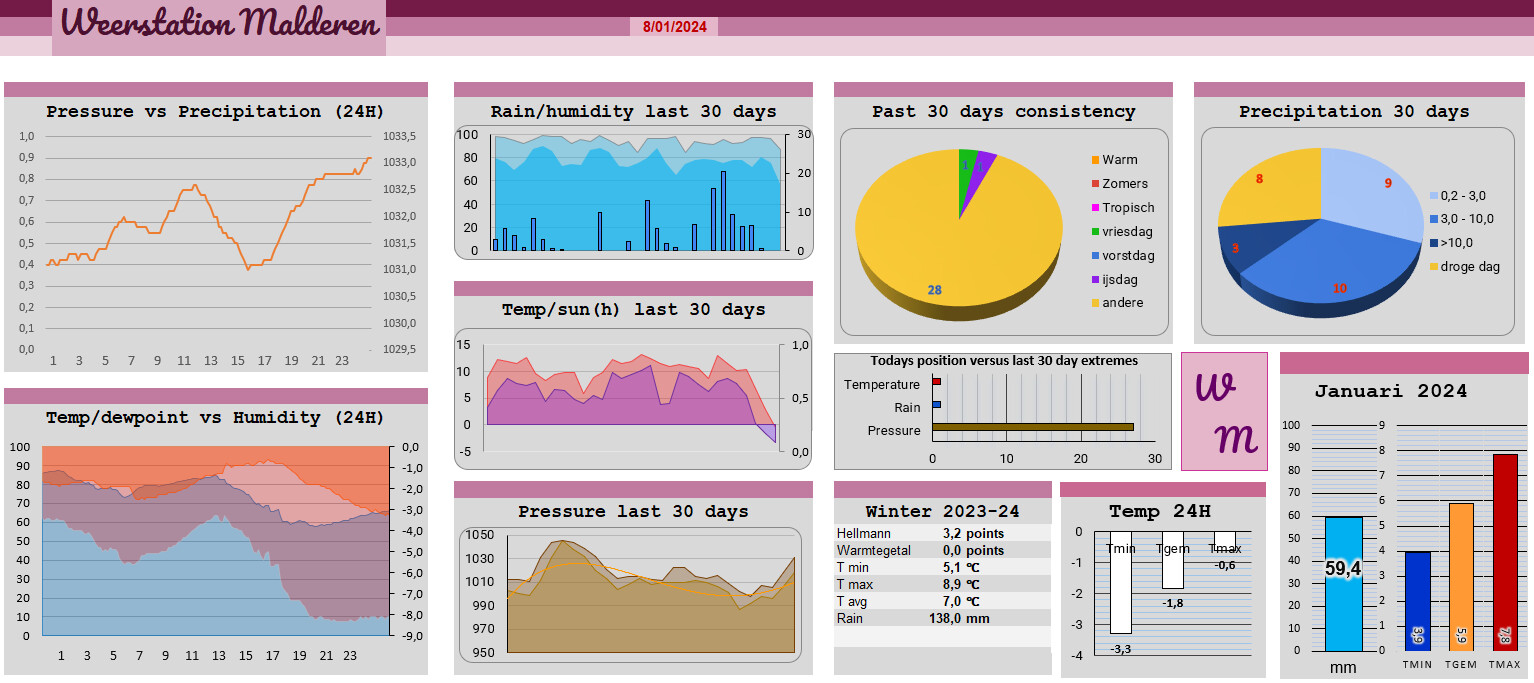This screenshot has width=1534, height=683.
Task: Click the date 8/01/2024 in header
Action: [x=674, y=27]
